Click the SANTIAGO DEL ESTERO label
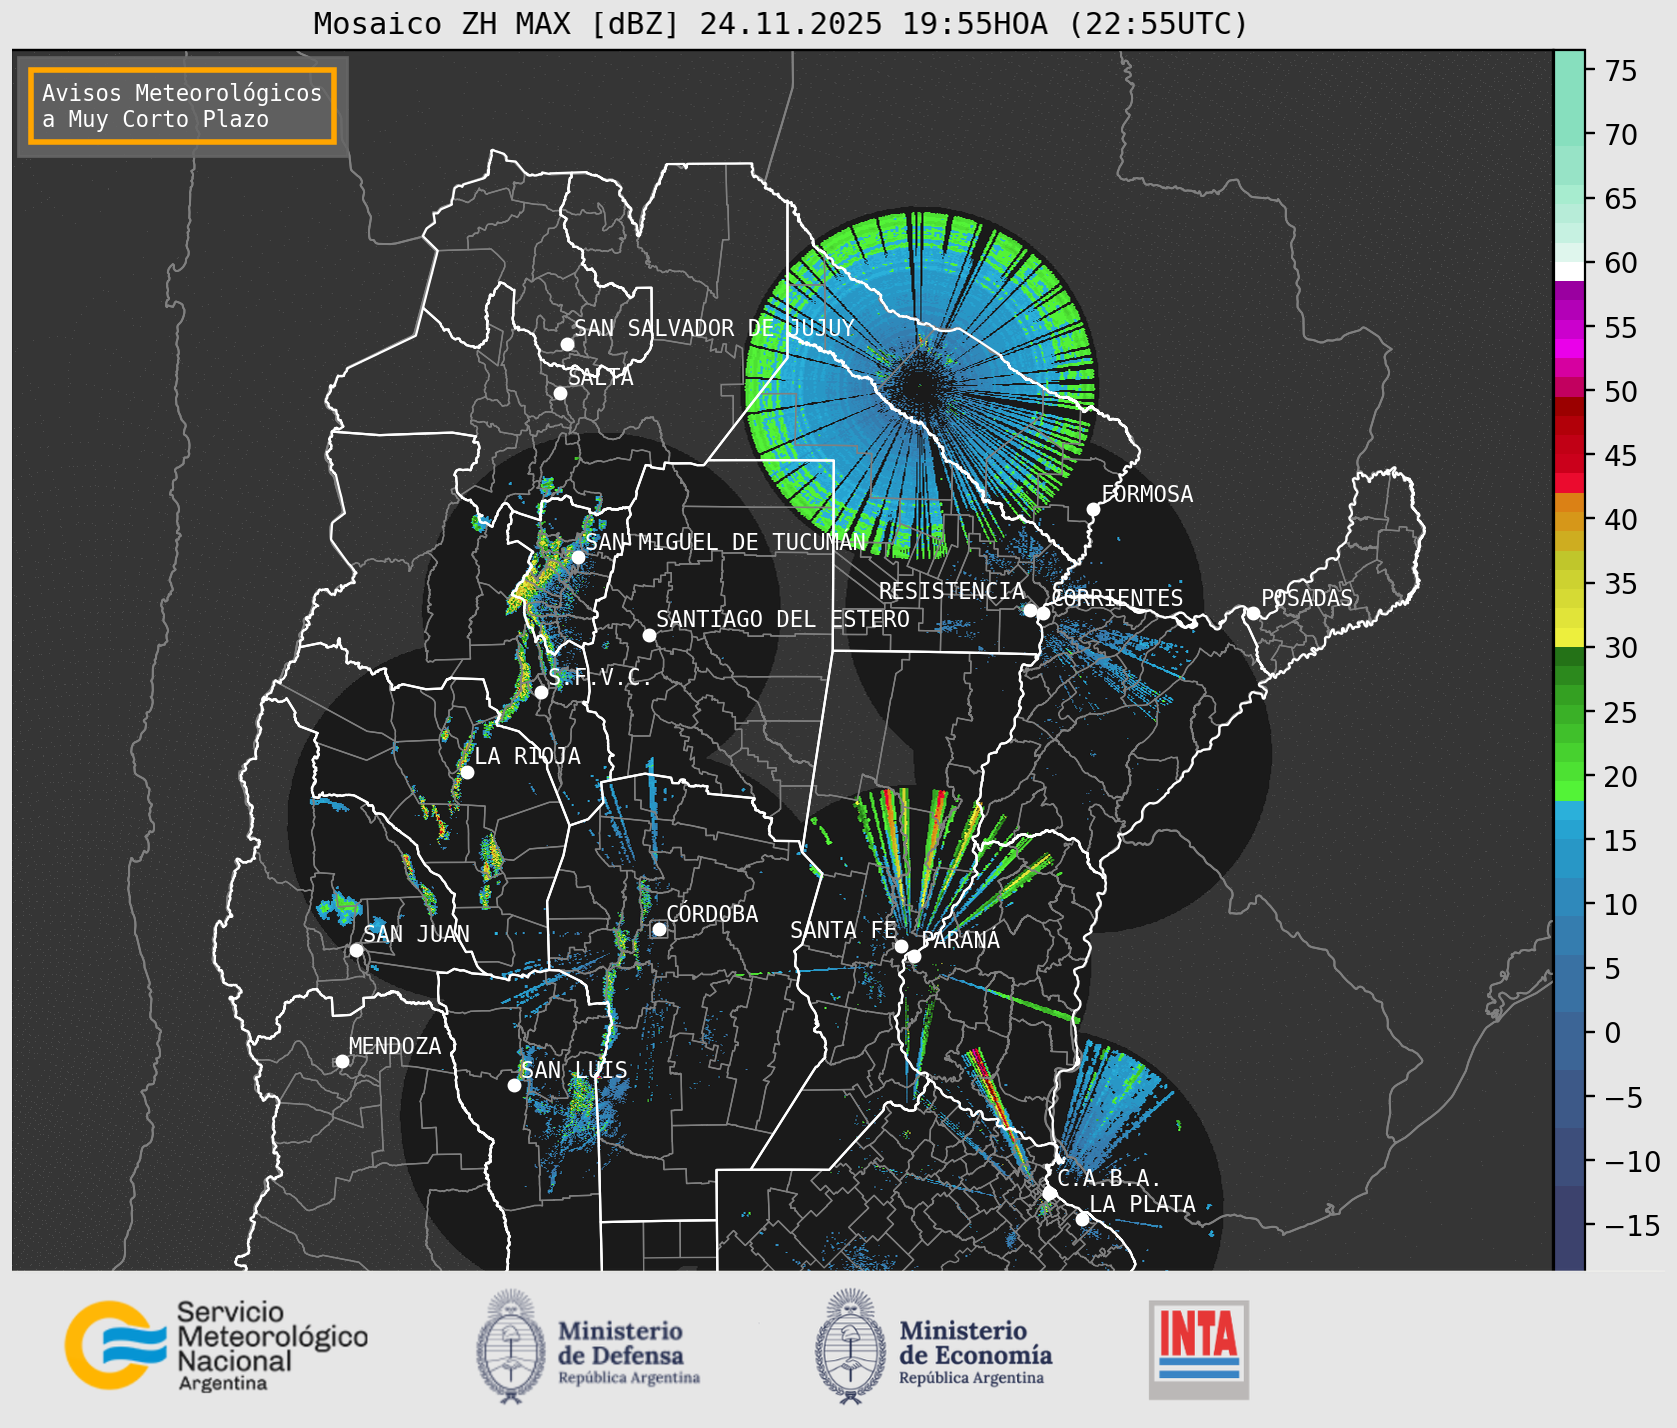 [783, 619]
